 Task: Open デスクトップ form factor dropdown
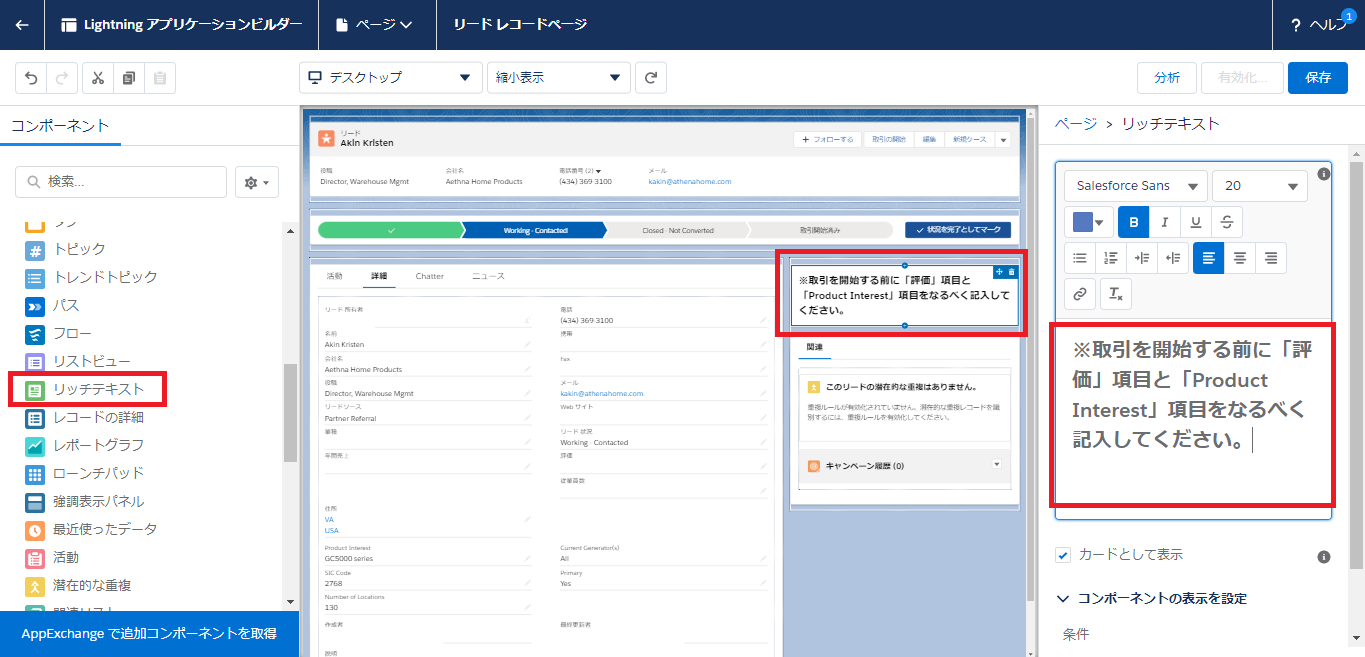tap(391, 78)
